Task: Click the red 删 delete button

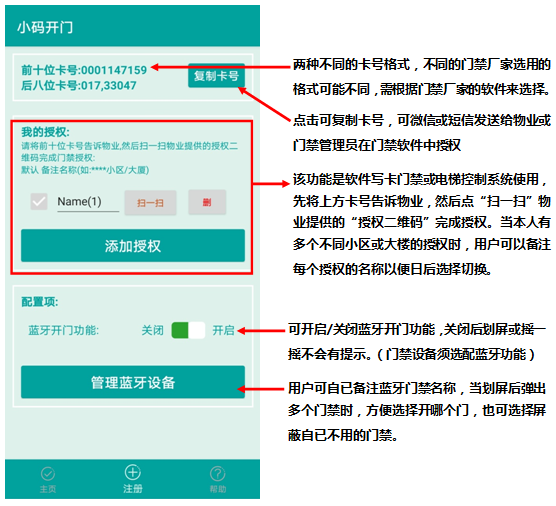Action: click(x=207, y=202)
